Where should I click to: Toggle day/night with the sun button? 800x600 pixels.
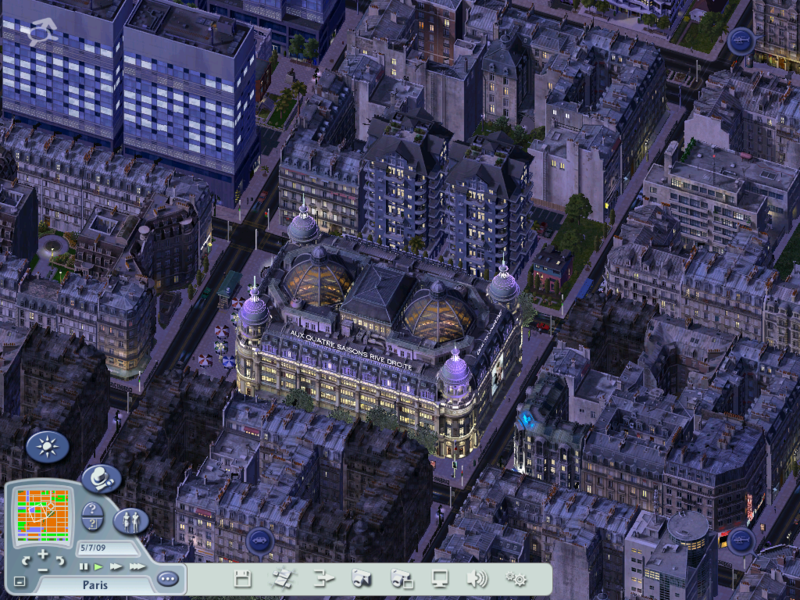[x=47, y=447]
